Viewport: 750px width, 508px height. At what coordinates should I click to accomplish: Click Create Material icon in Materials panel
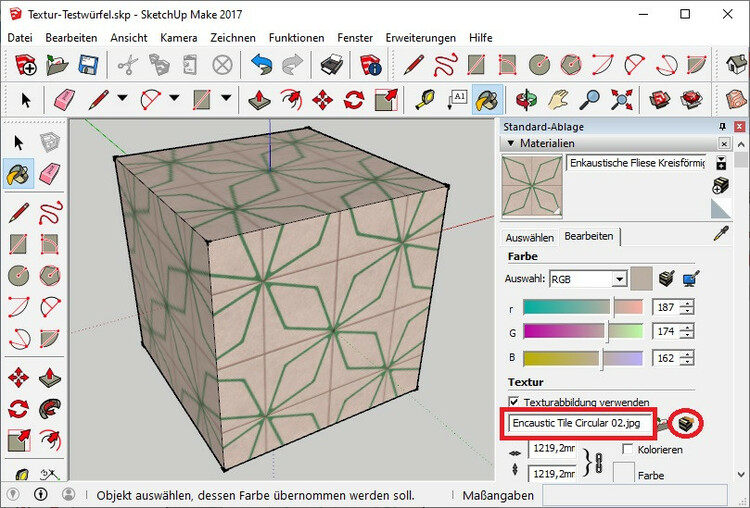tap(720, 186)
